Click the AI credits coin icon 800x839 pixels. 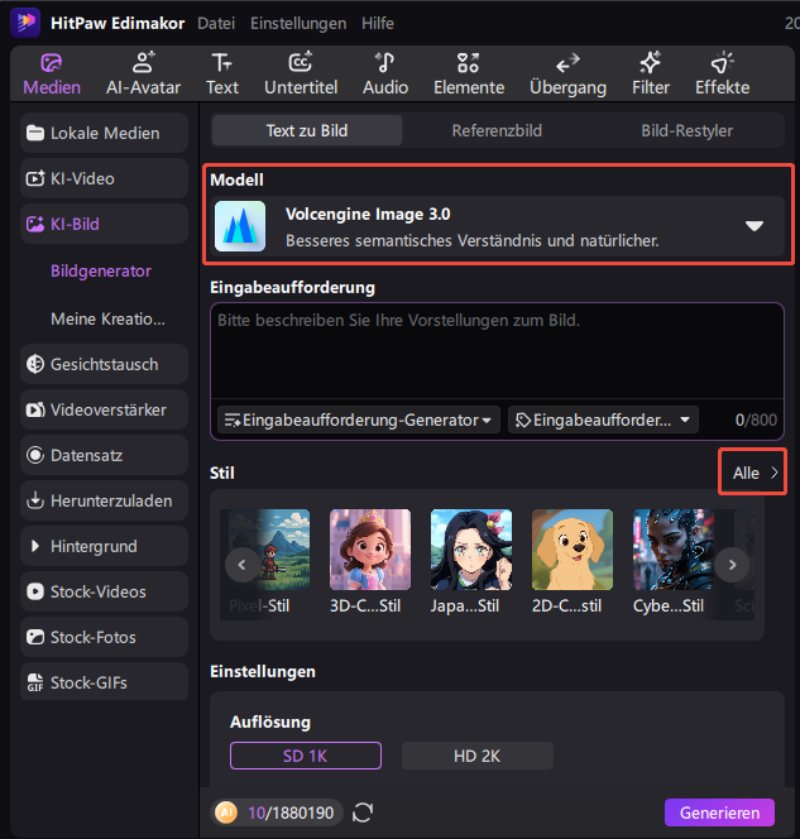click(x=226, y=813)
